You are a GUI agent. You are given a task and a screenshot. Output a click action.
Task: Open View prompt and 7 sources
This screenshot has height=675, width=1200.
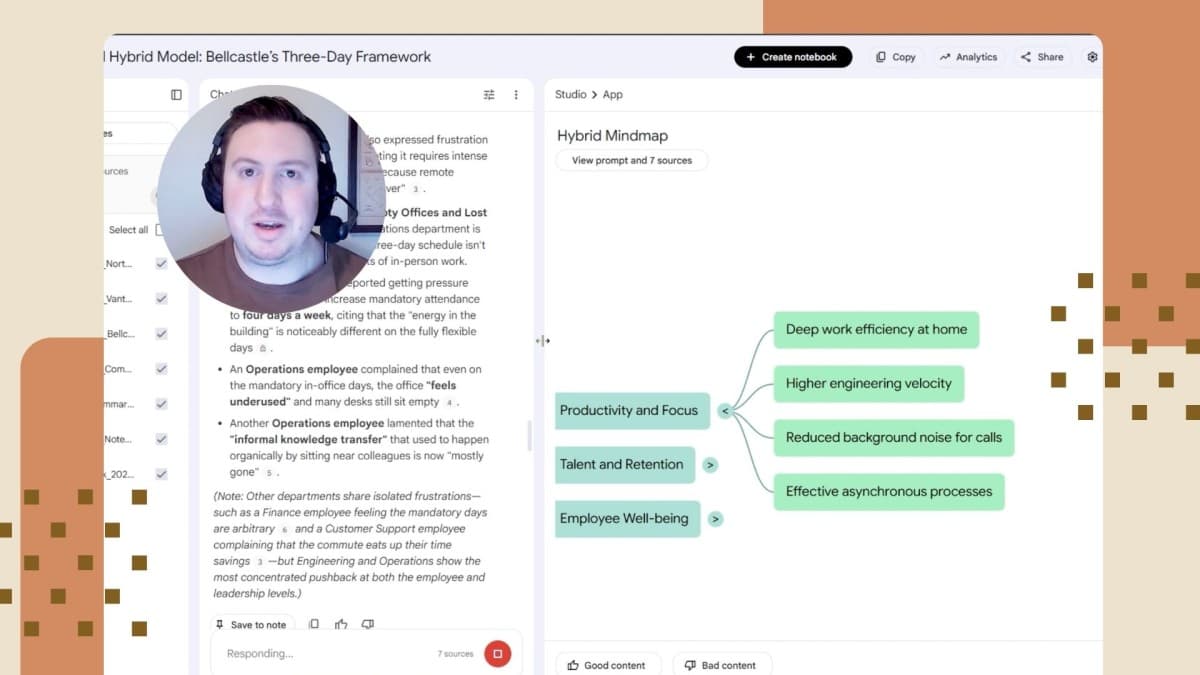pos(632,160)
